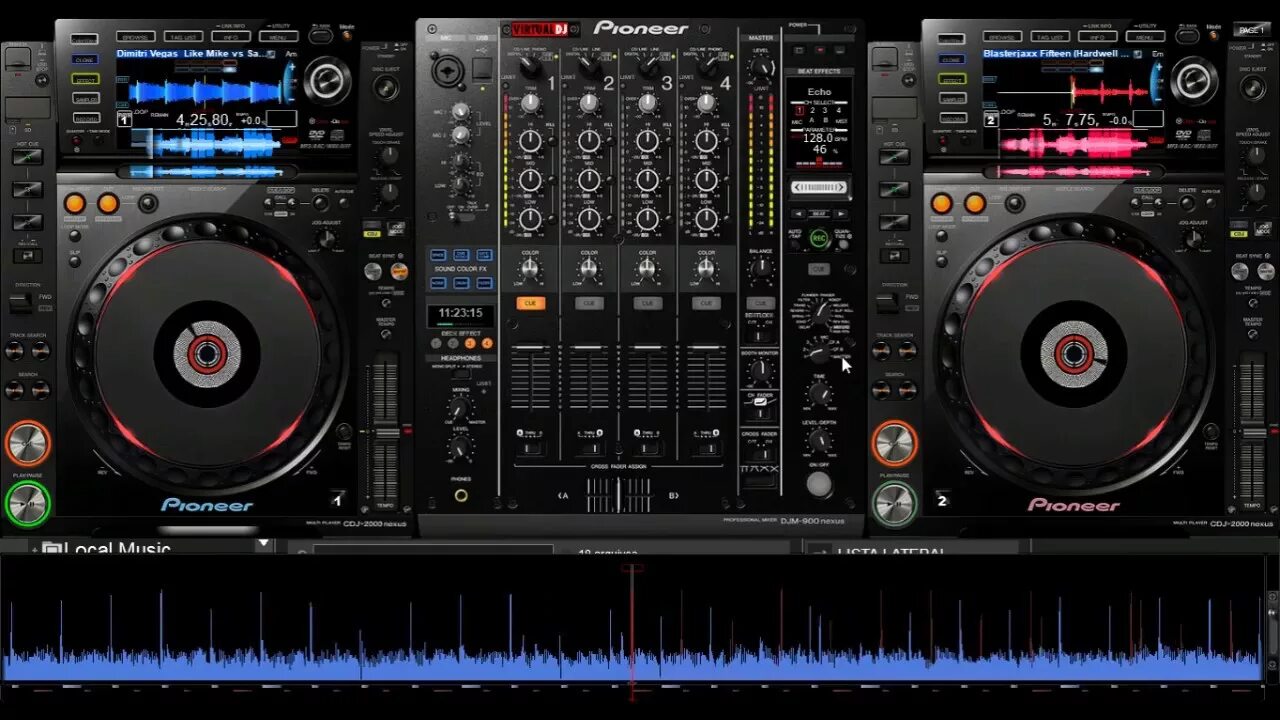Click the RECORD button on deck 1

click(84, 117)
